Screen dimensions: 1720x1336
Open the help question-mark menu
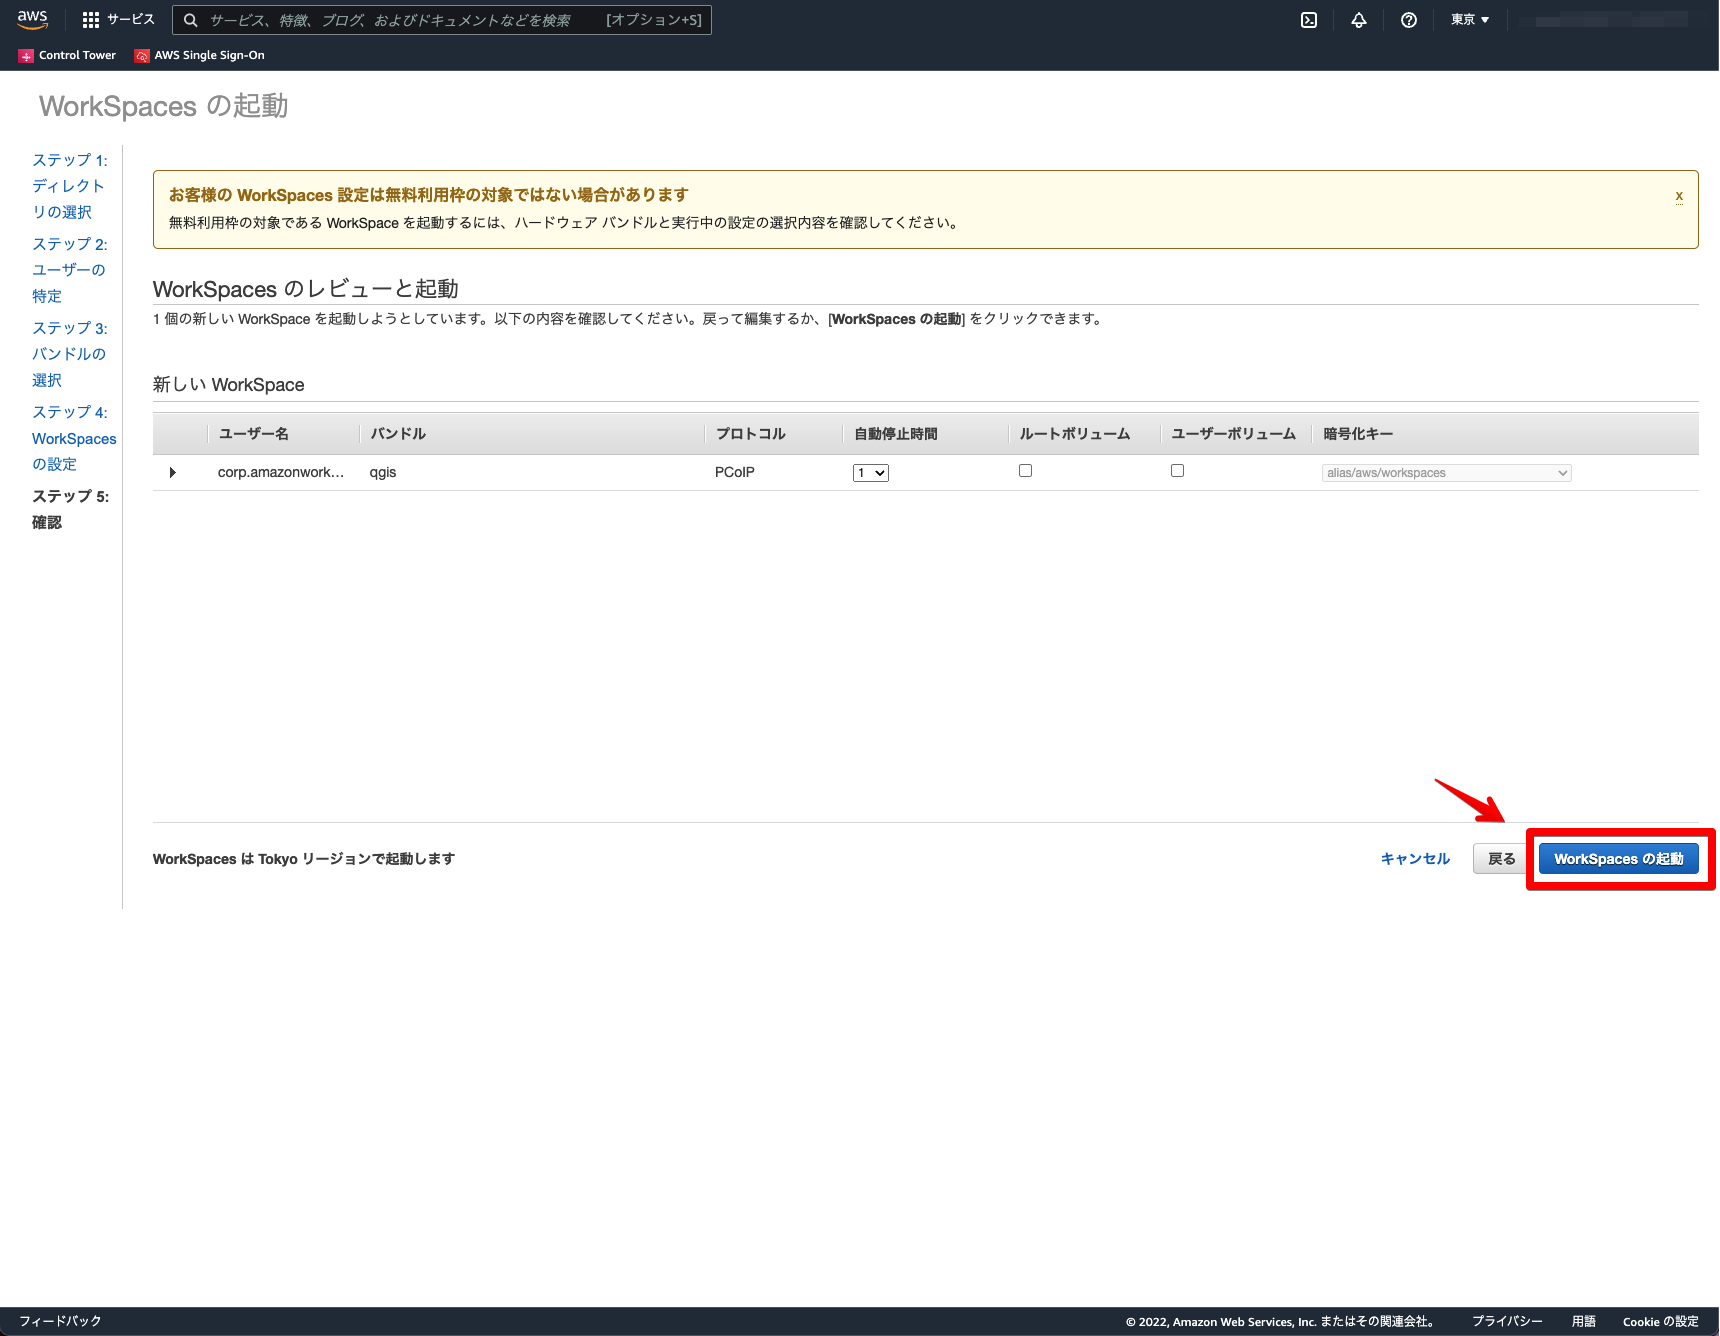tap(1409, 19)
